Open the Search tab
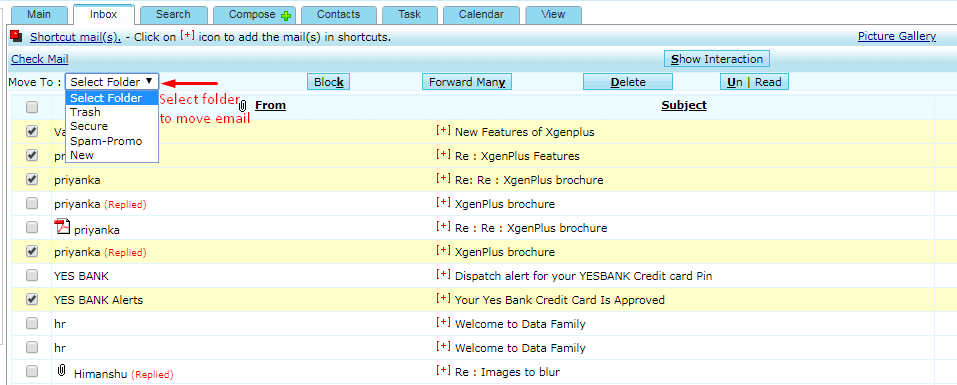The width and height of the screenshot is (957, 385). pos(173,15)
